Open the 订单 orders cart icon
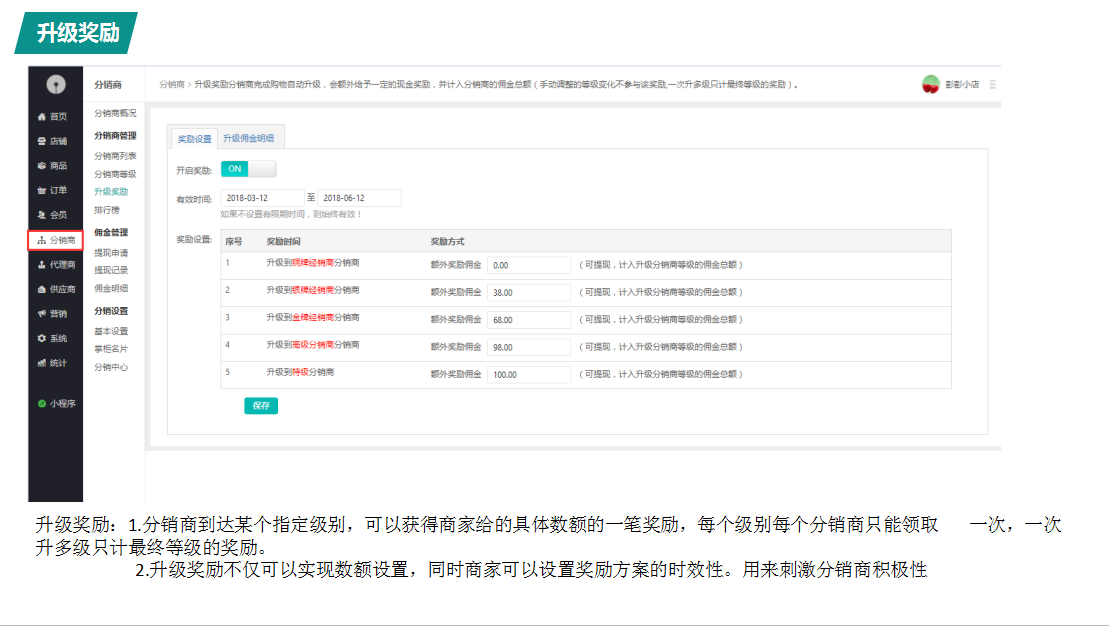1109x626 pixels. click(x=41, y=191)
